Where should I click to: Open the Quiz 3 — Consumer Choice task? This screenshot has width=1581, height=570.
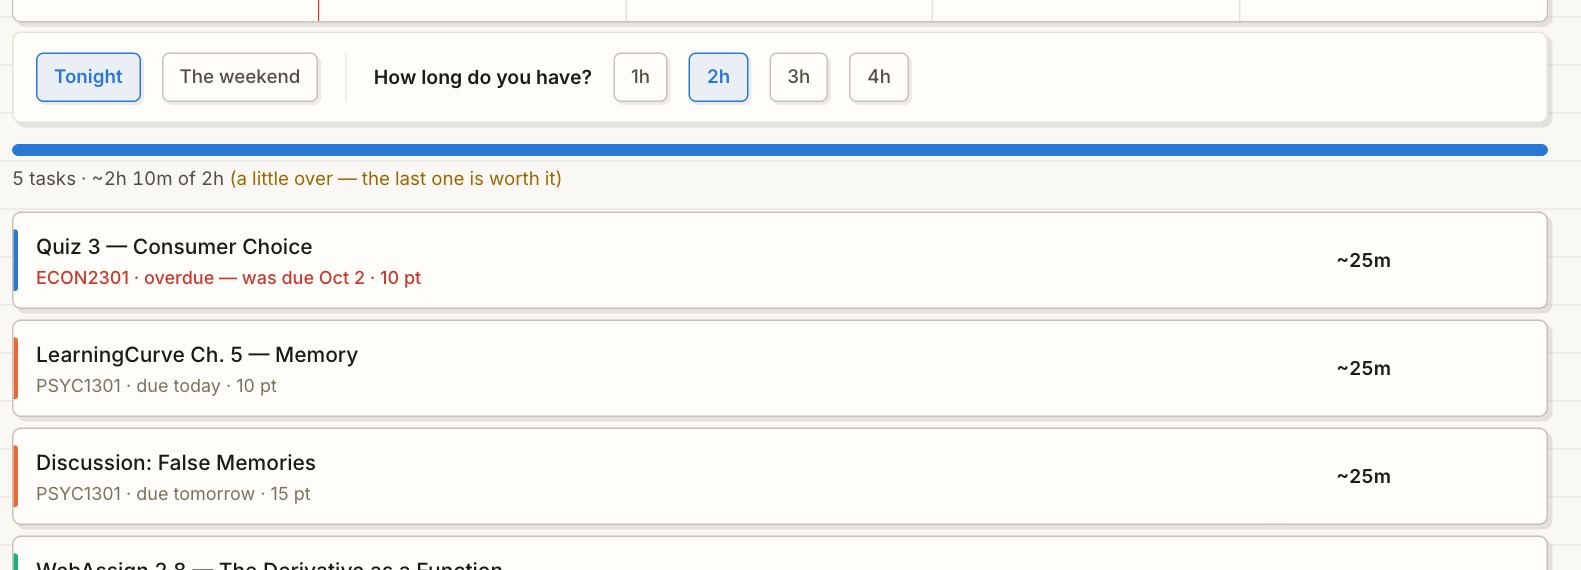[x=780, y=260]
